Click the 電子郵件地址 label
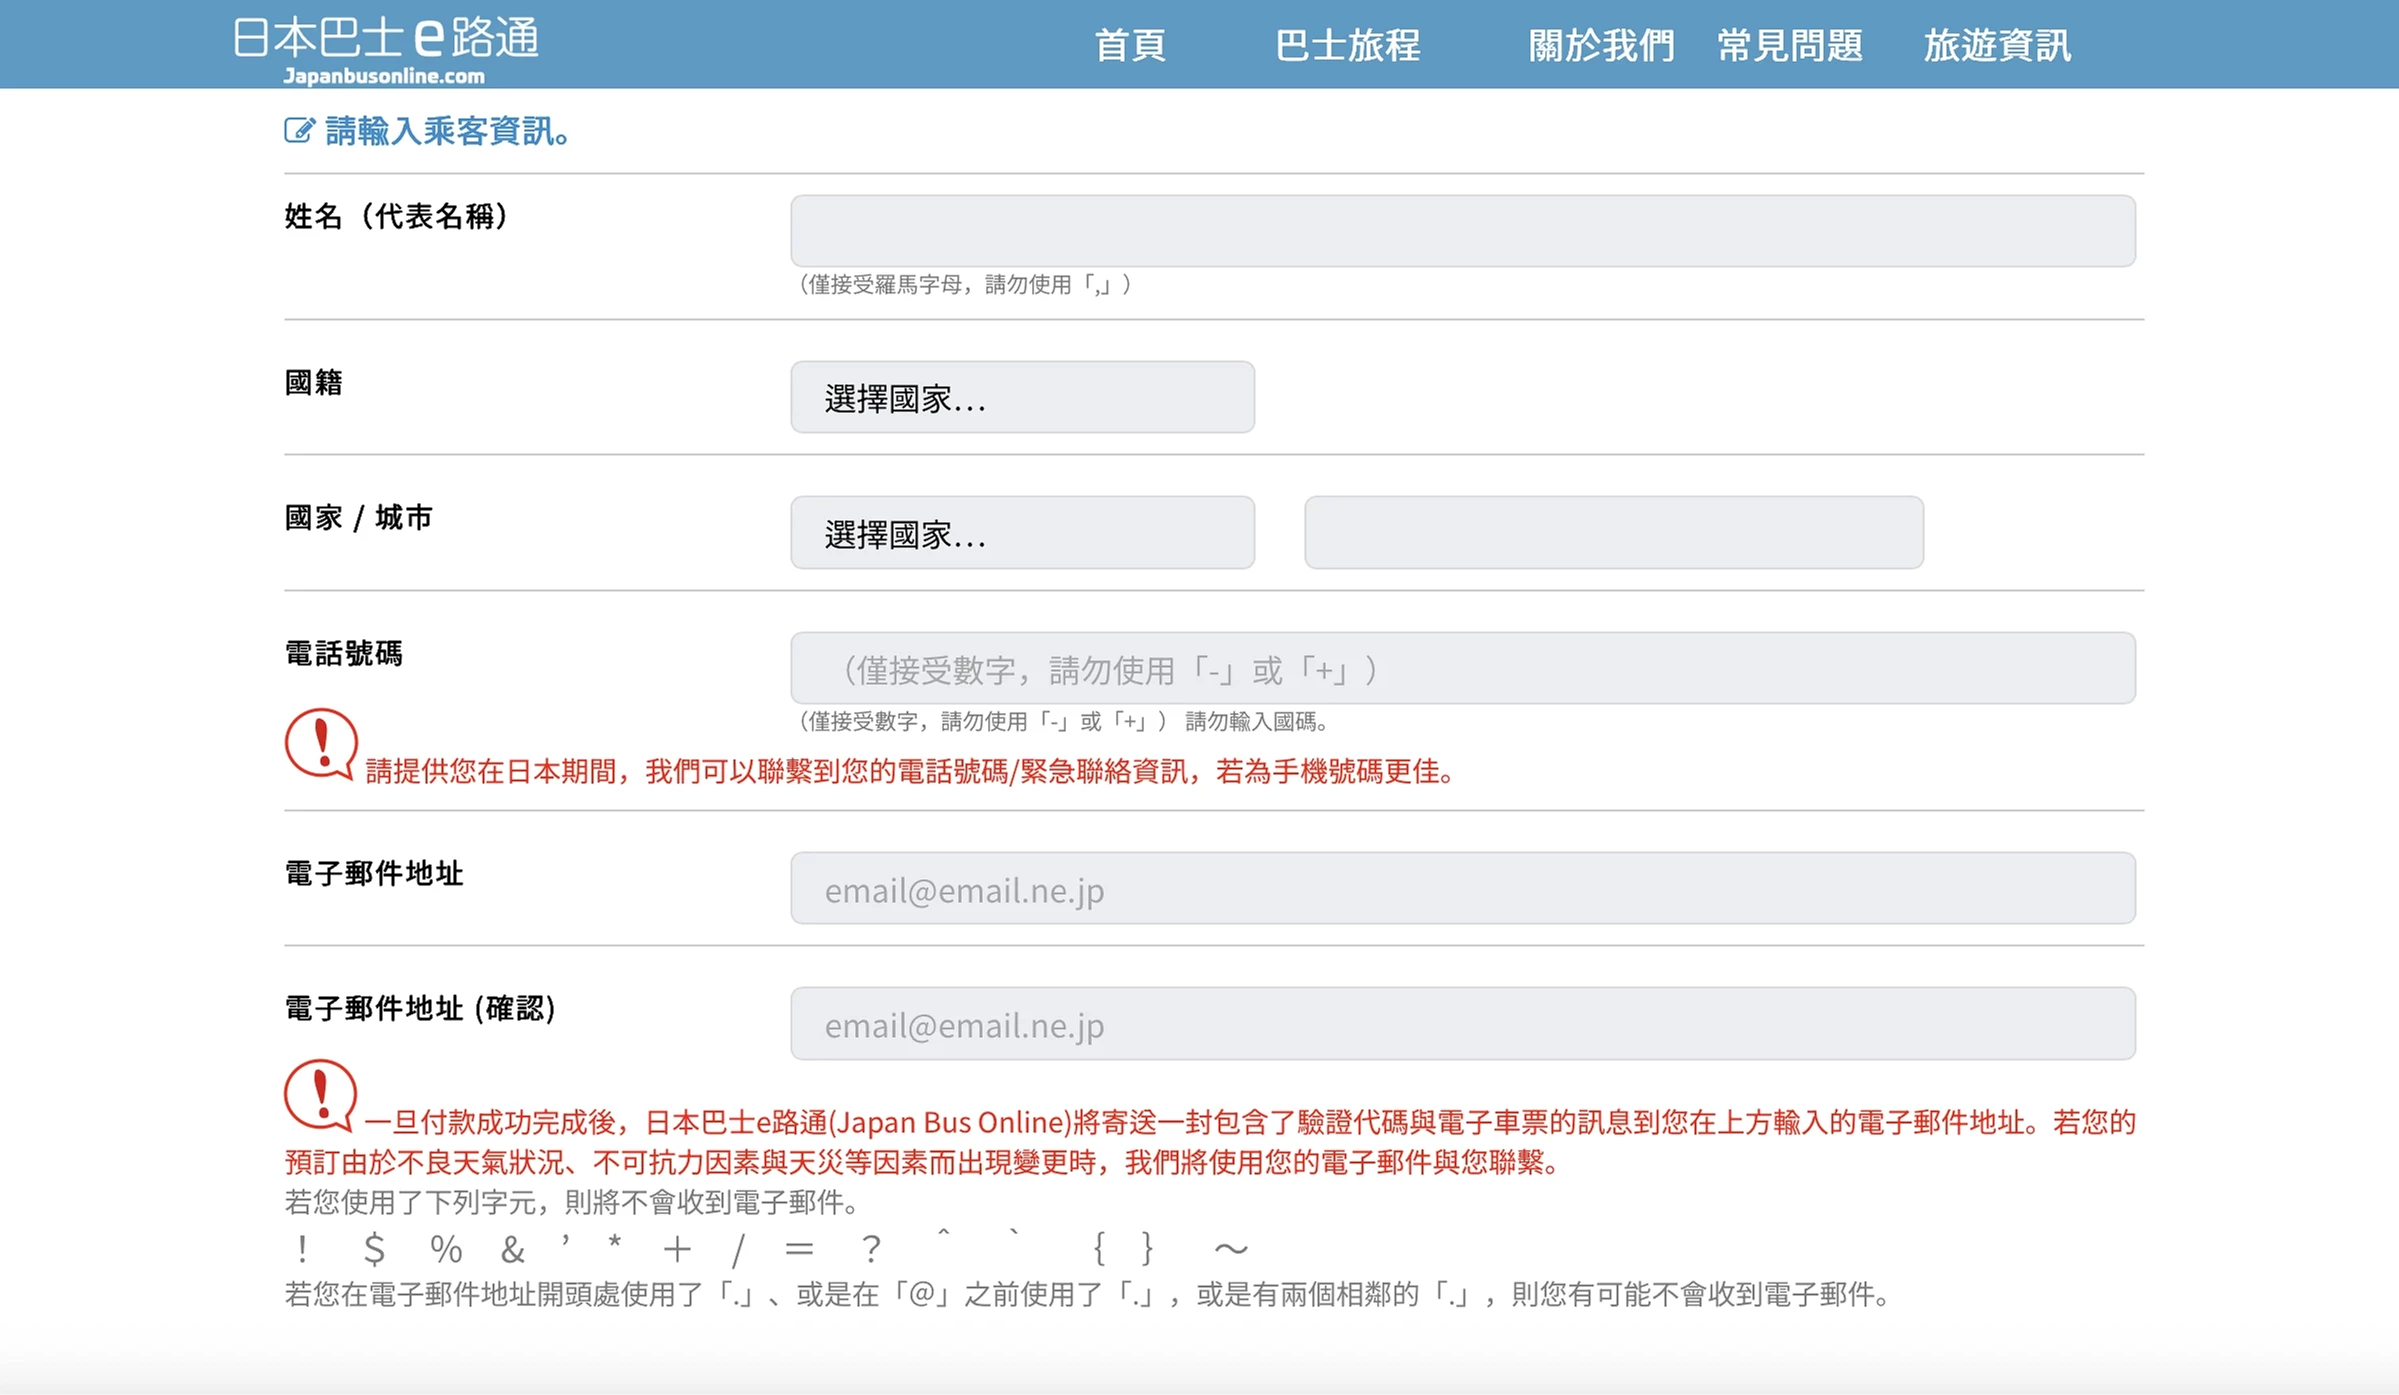The width and height of the screenshot is (2399, 1395). [374, 874]
